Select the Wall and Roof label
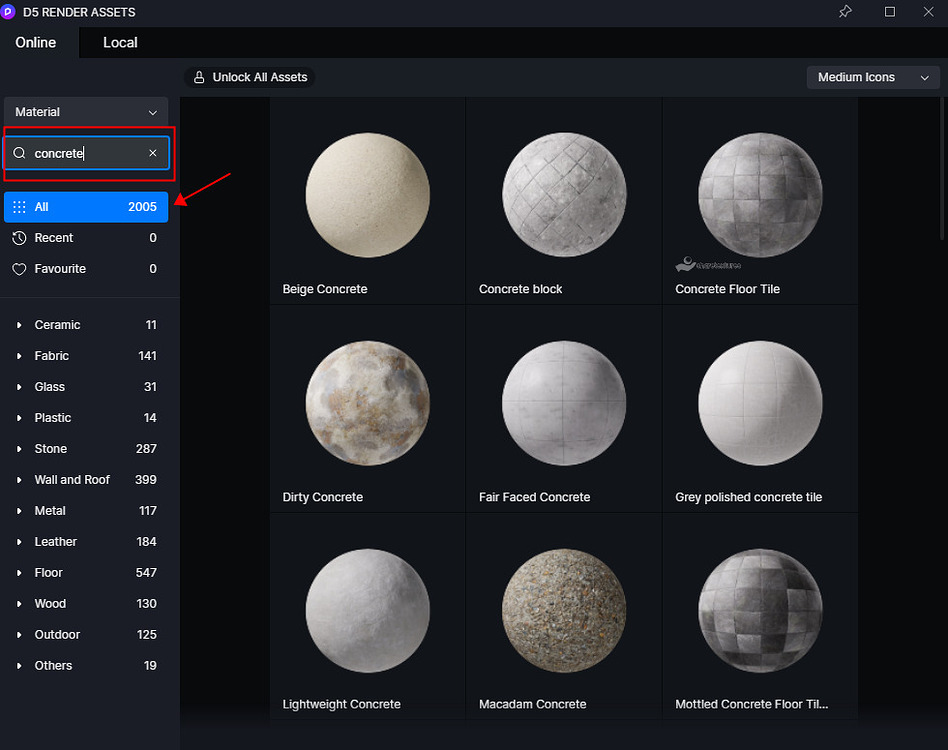Image resolution: width=948 pixels, height=750 pixels. [72, 480]
